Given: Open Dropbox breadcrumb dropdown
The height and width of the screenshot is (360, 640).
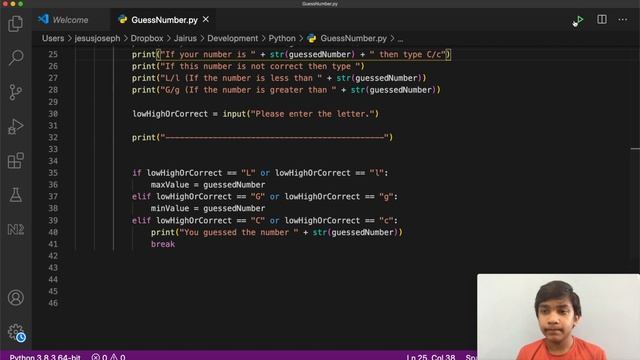Looking at the screenshot, I should (147, 38).
